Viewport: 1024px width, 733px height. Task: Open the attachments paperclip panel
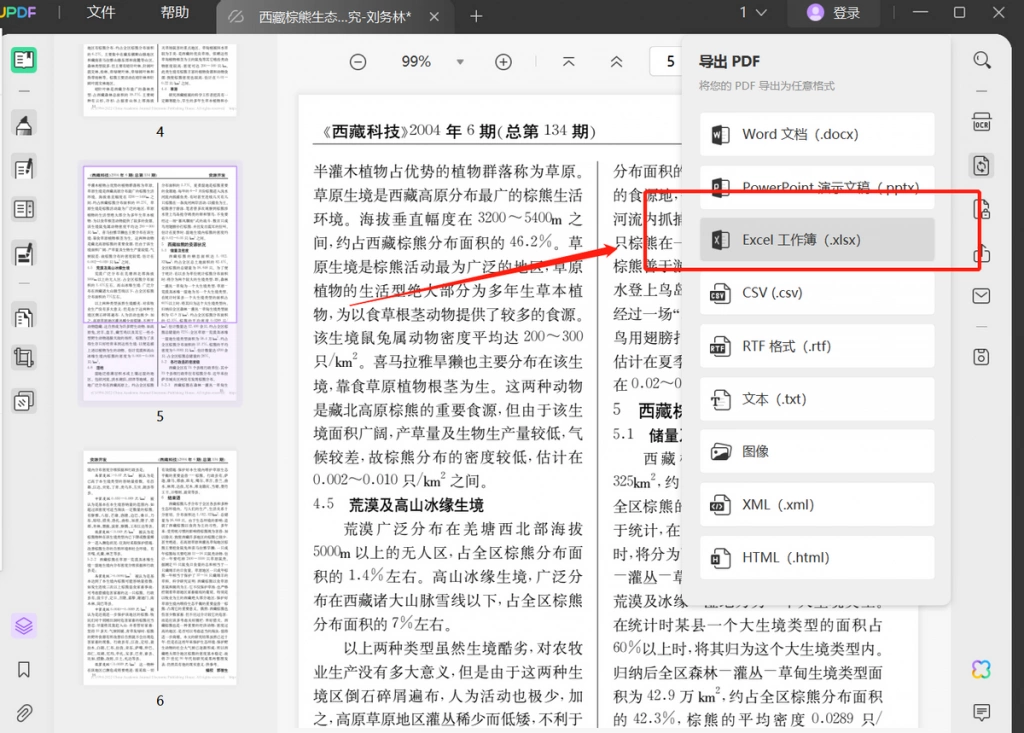coord(24,713)
